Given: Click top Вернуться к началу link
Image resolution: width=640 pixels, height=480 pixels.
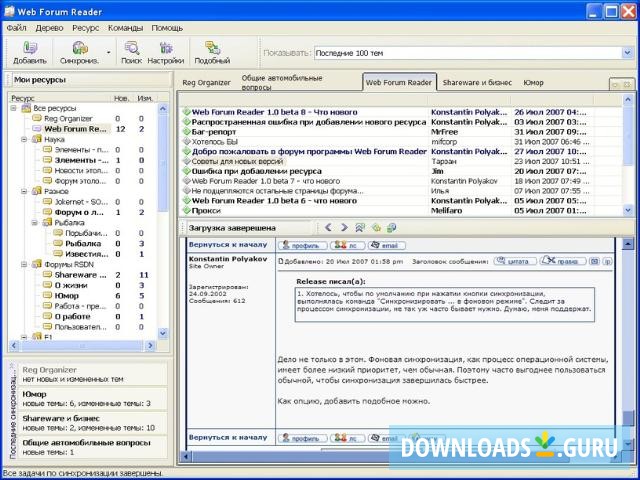Looking at the screenshot, I should pyautogui.click(x=228, y=245).
